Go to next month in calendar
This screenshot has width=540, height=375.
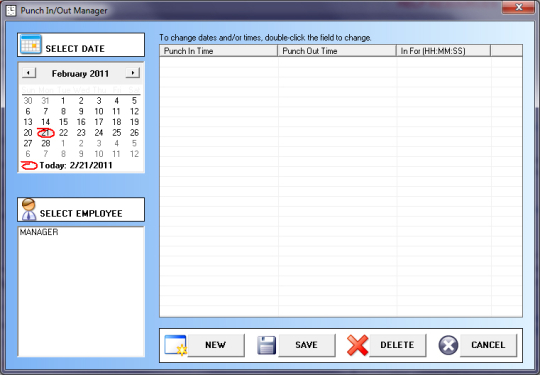pos(133,73)
